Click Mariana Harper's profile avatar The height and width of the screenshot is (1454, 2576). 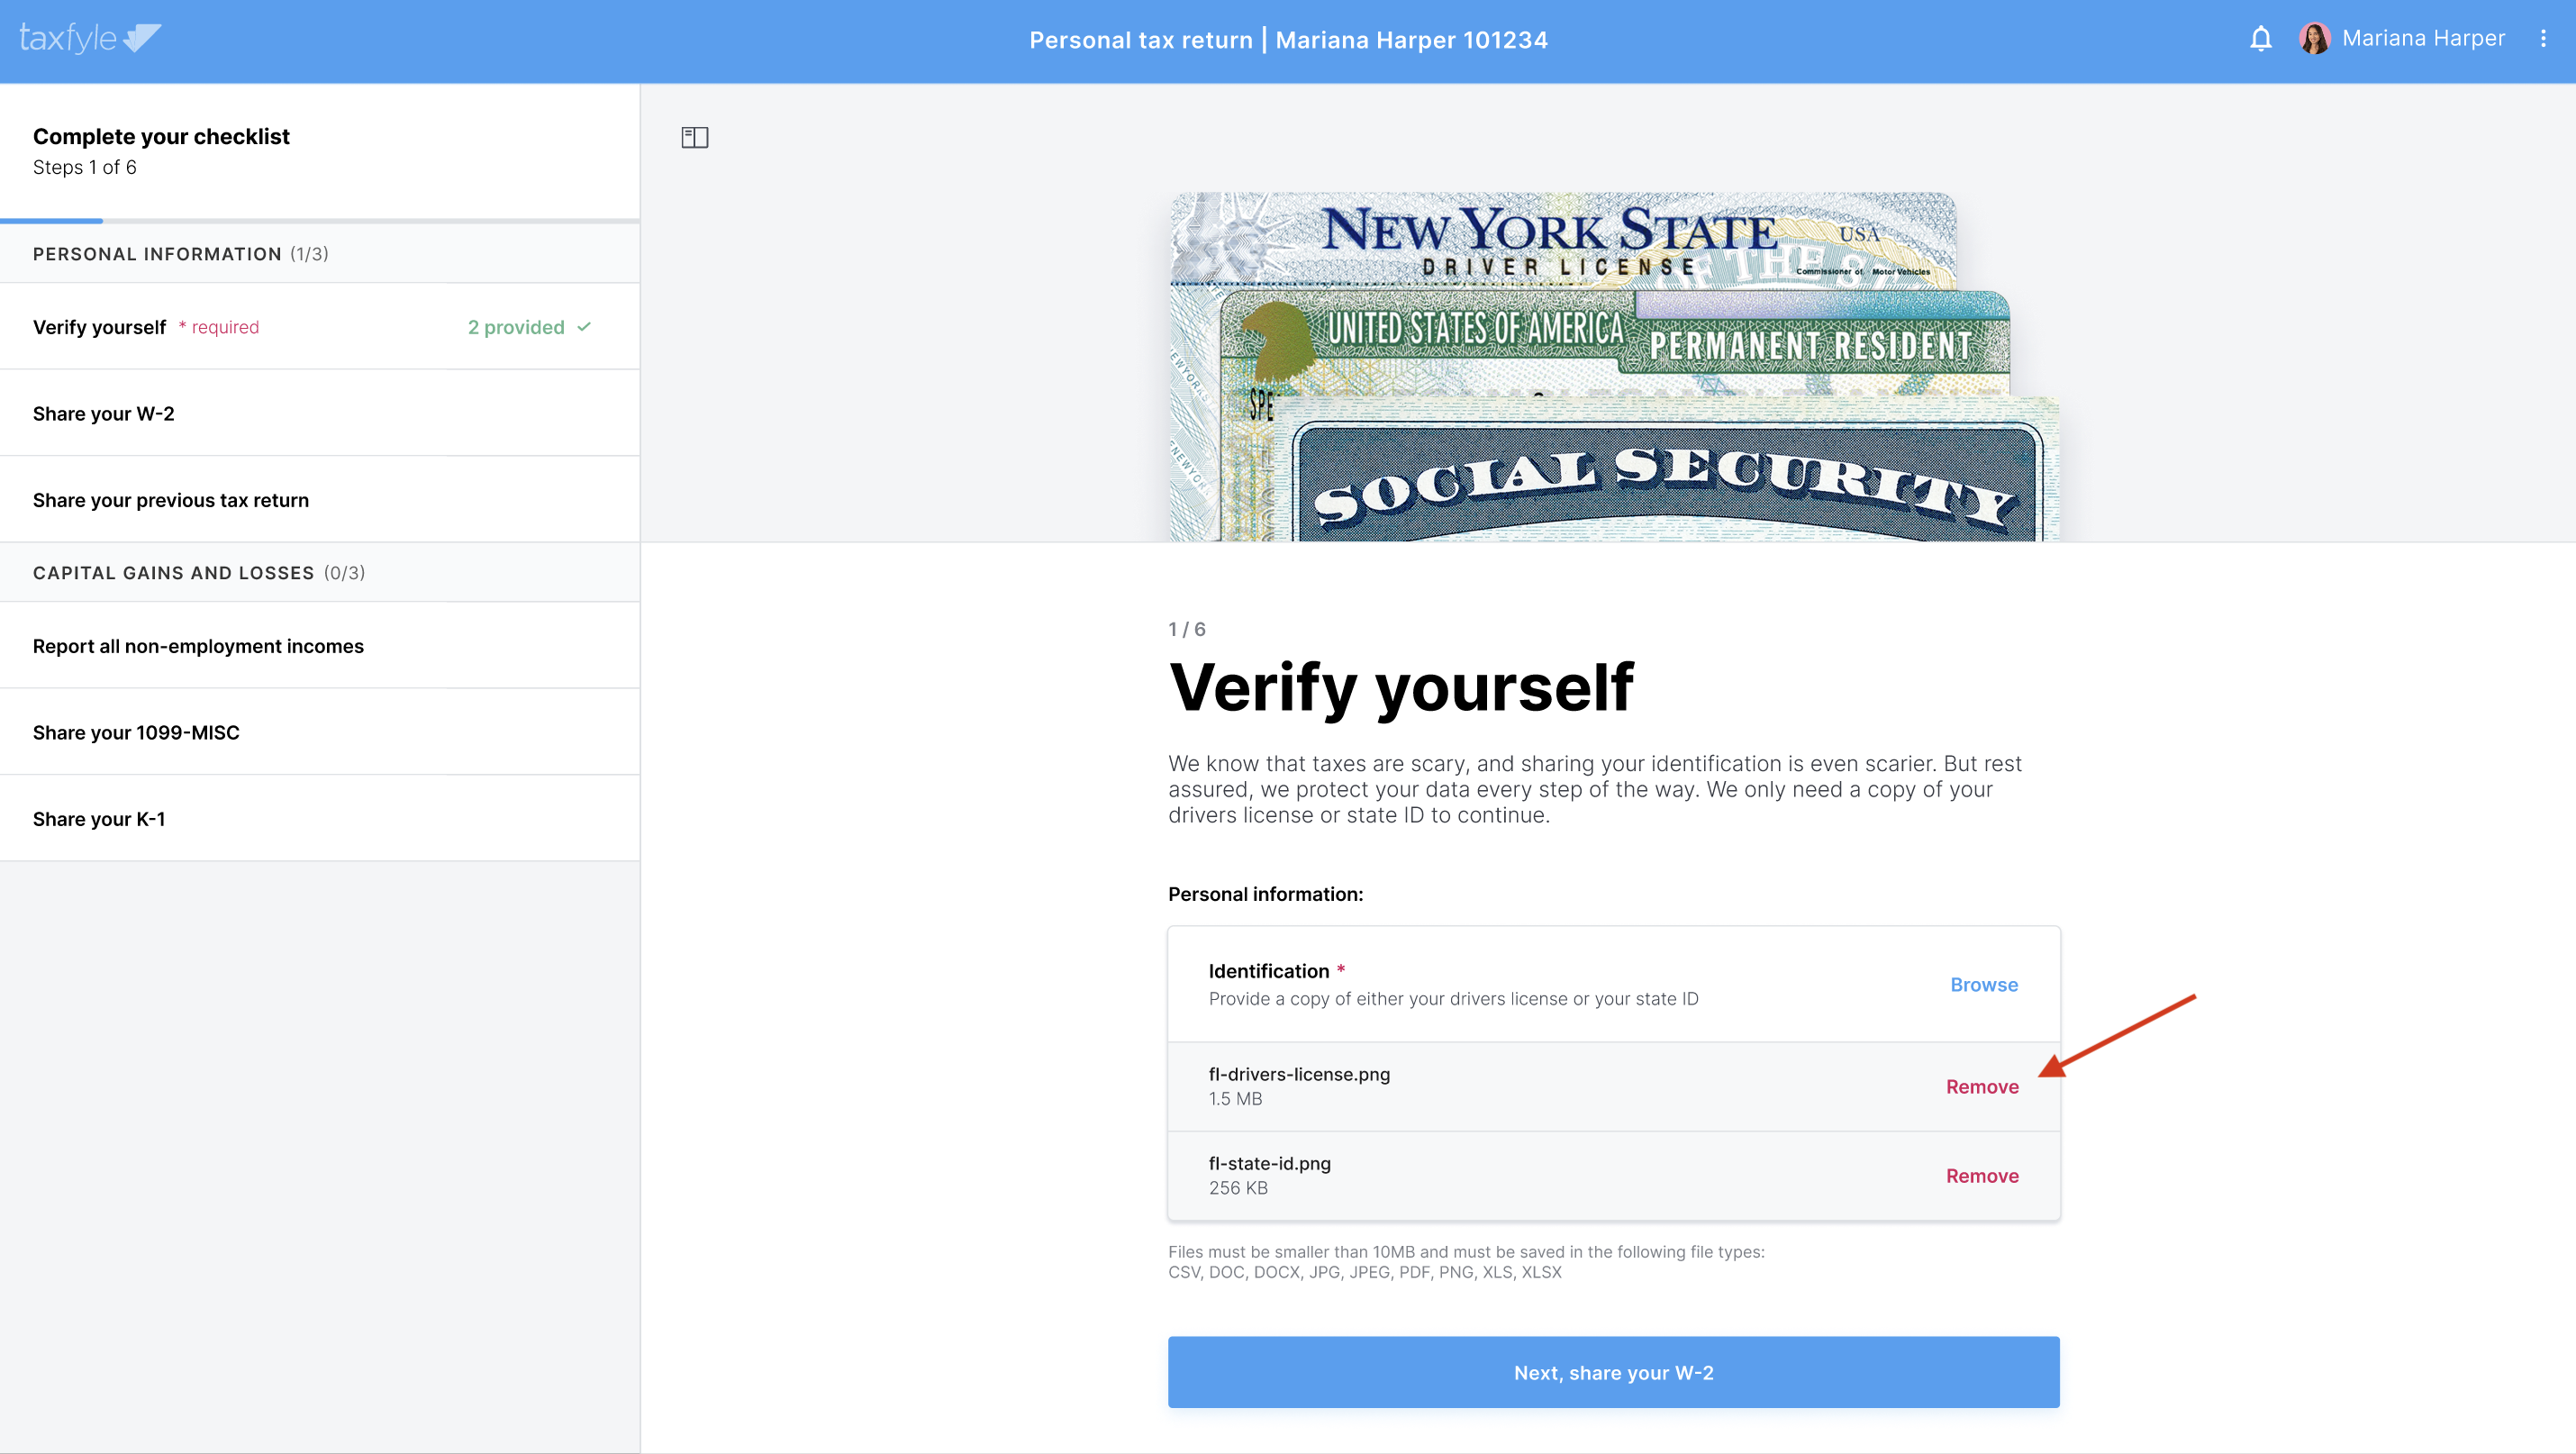click(x=2314, y=39)
